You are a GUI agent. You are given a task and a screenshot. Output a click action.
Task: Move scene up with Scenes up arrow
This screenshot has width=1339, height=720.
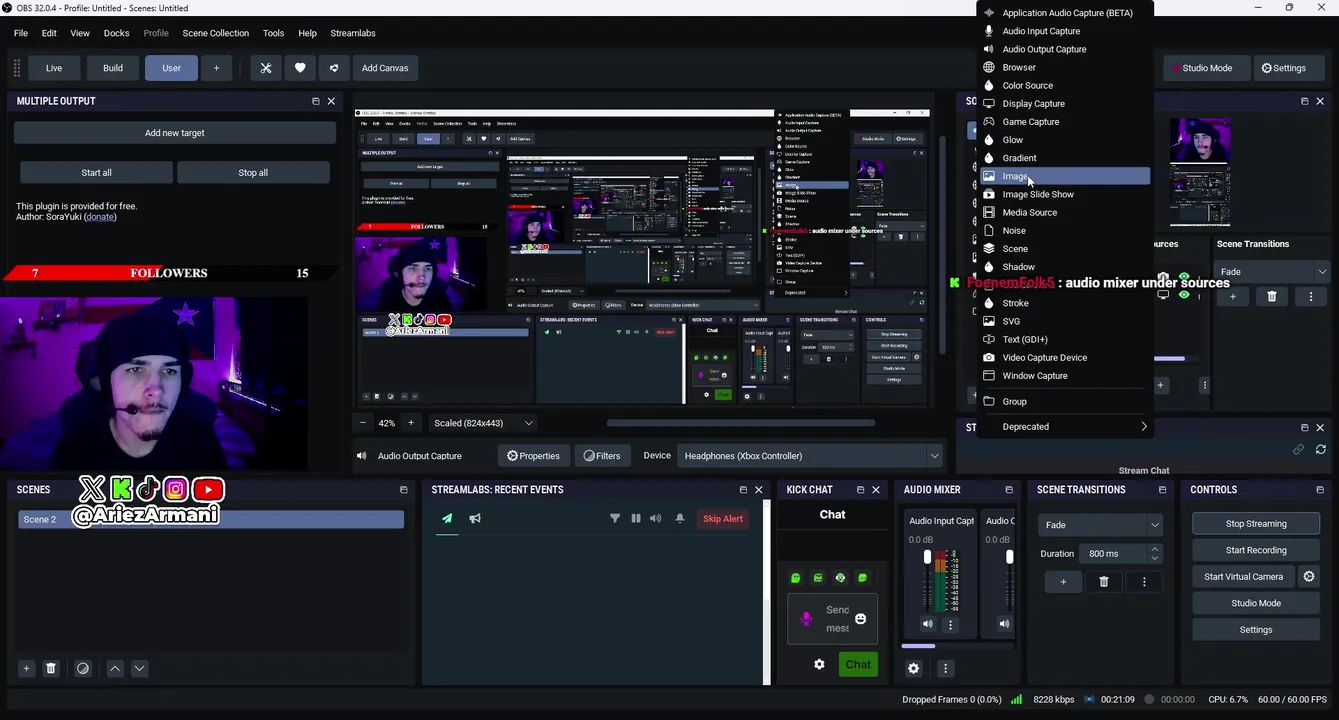pyautogui.click(x=115, y=668)
